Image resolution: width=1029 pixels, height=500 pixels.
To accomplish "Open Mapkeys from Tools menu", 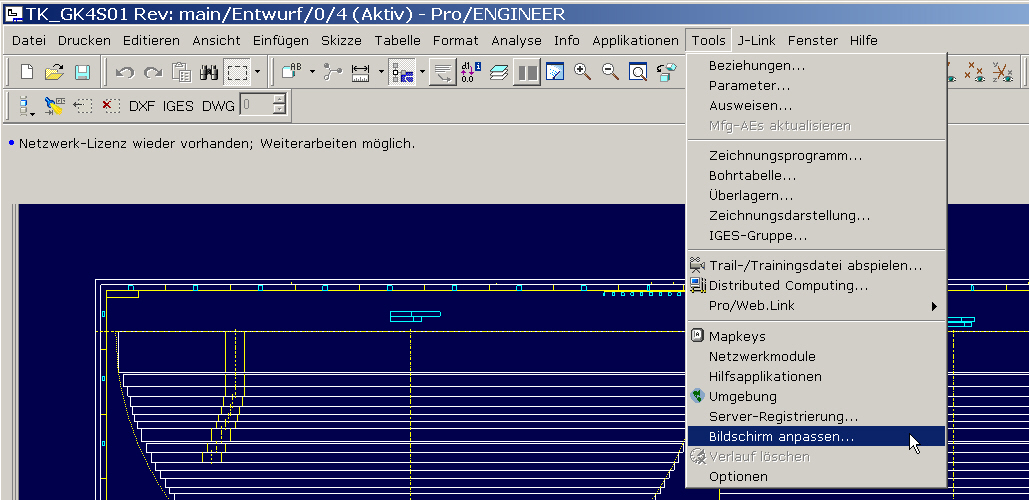I will pos(816,337).
